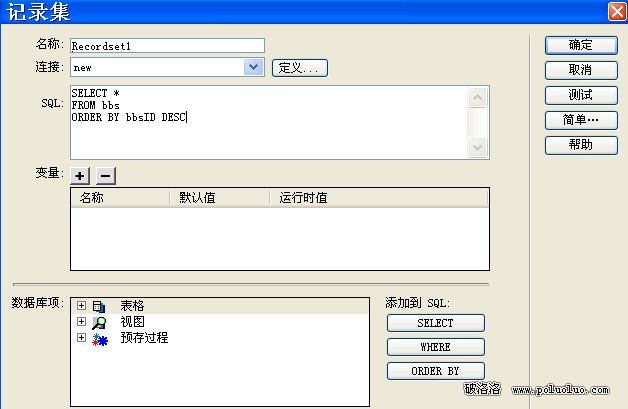Screen dimensions: 628x409
Task: Click the table icon next to 表格
Action: (x=98, y=306)
